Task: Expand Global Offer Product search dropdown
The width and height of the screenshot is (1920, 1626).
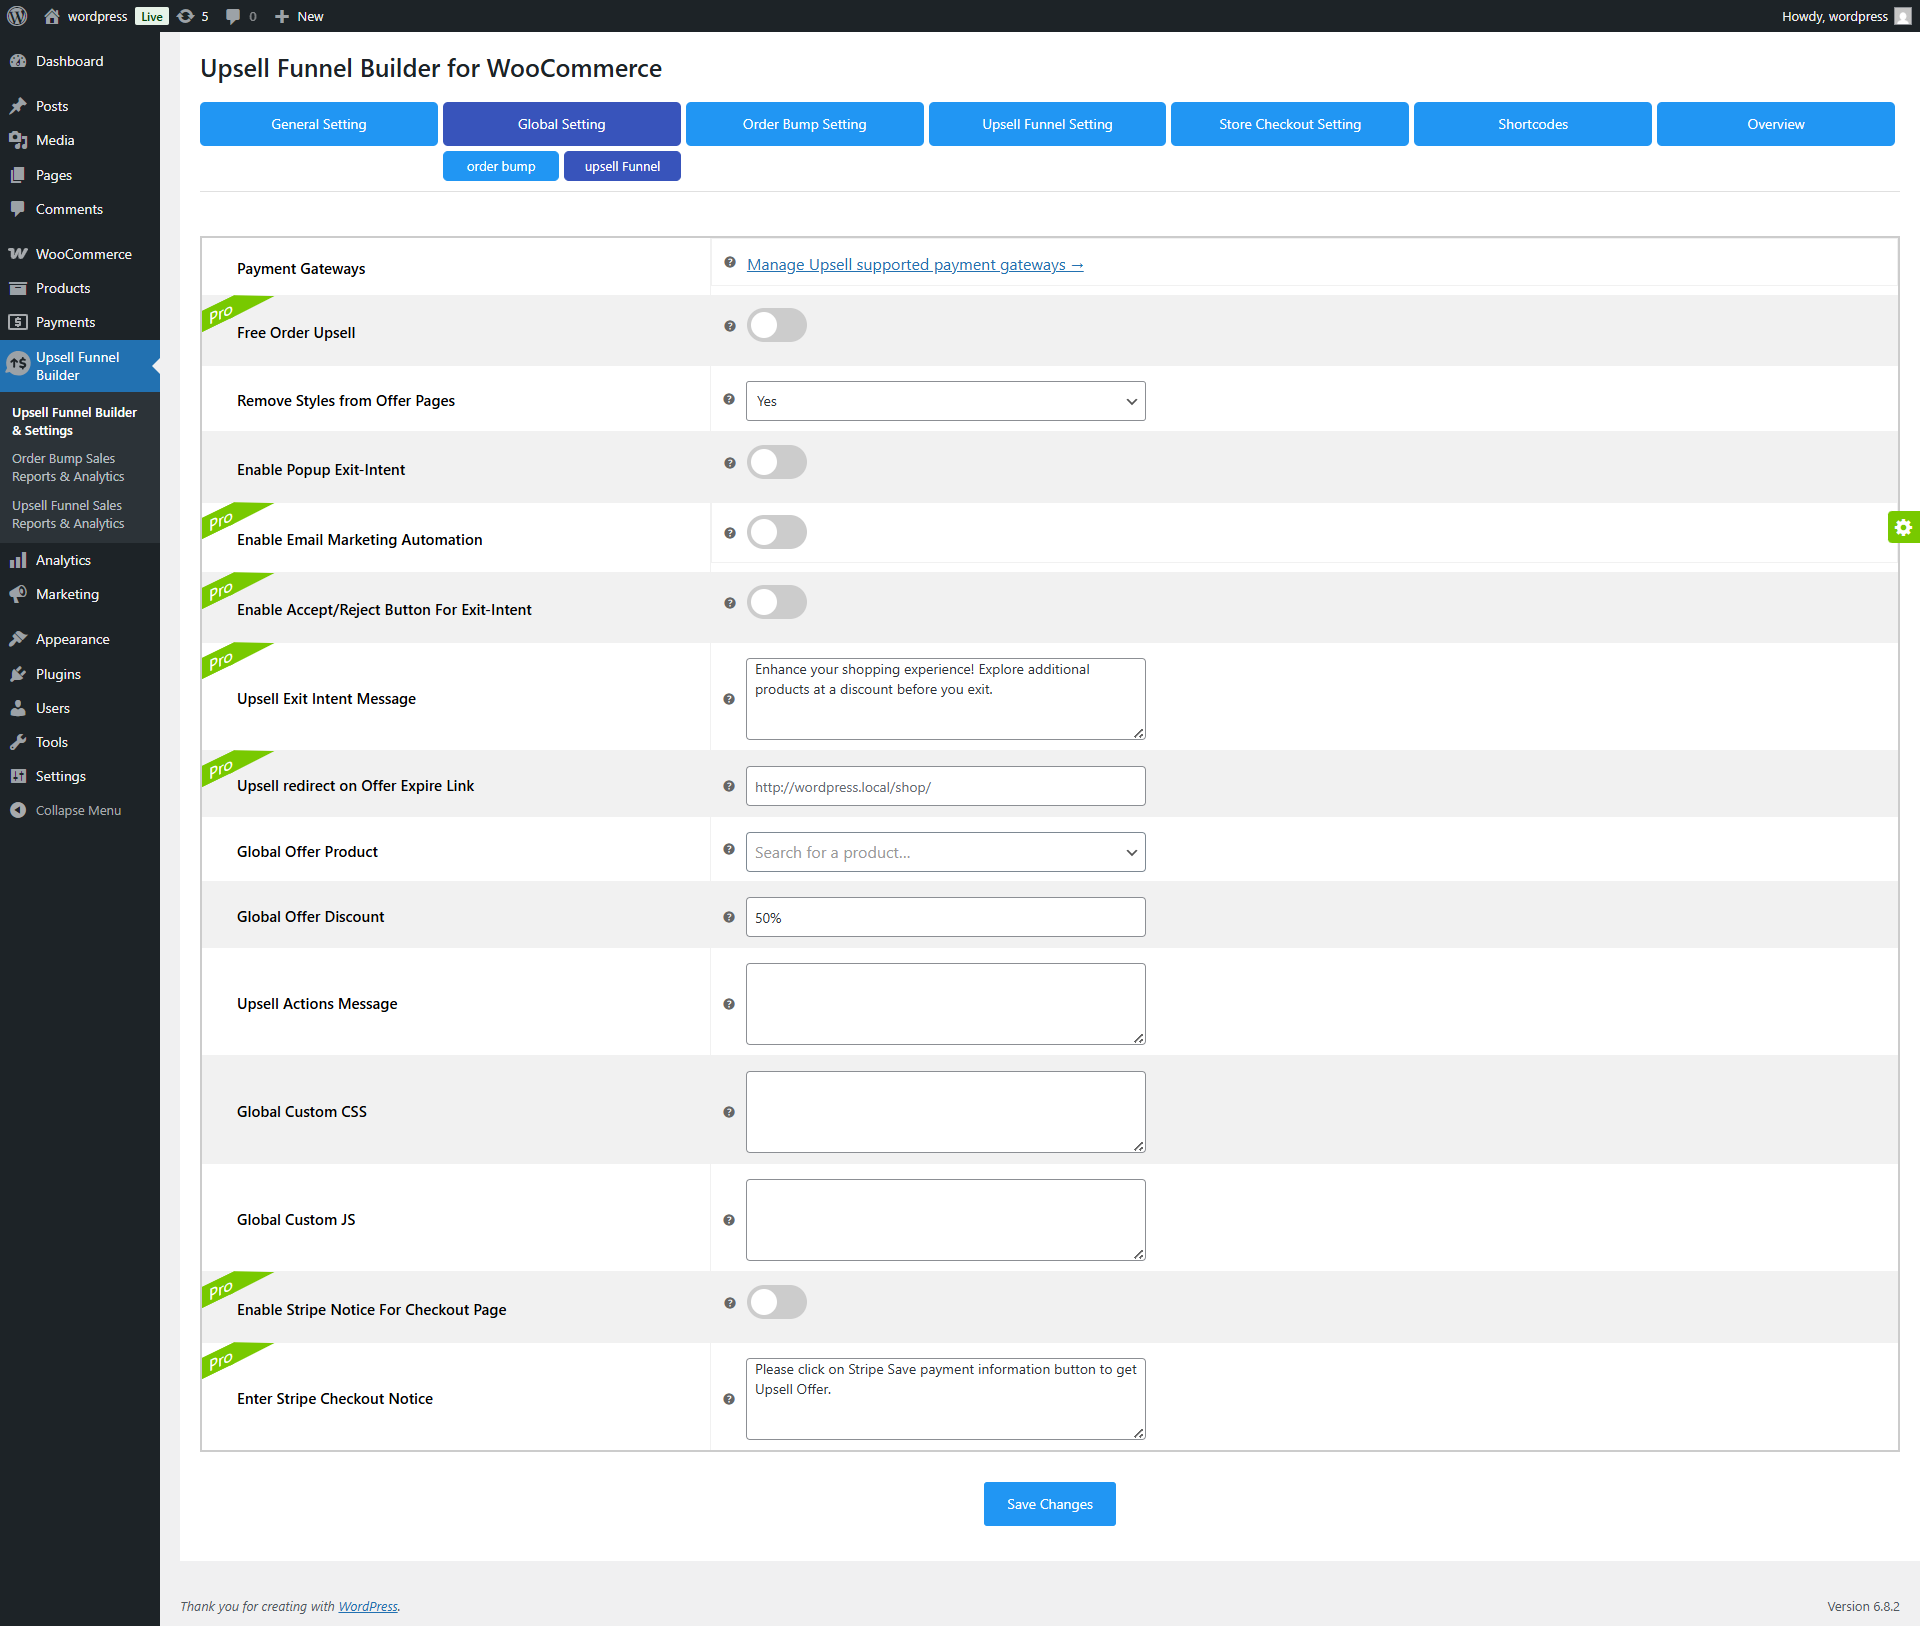Action: click(945, 852)
